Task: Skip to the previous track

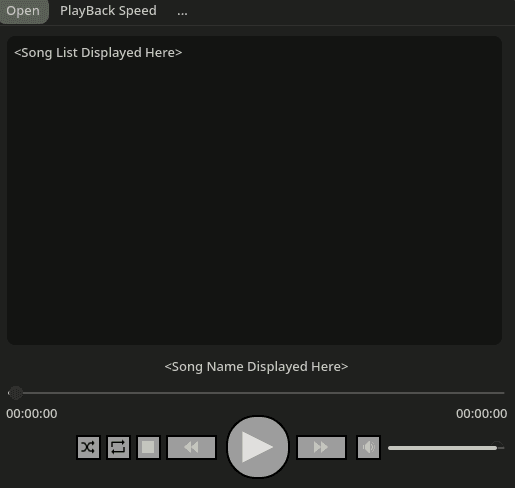Action: tap(191, 447)
